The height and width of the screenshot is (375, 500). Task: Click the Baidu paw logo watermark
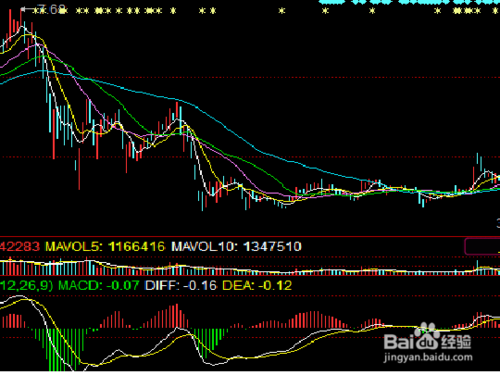tap(426, 336)
